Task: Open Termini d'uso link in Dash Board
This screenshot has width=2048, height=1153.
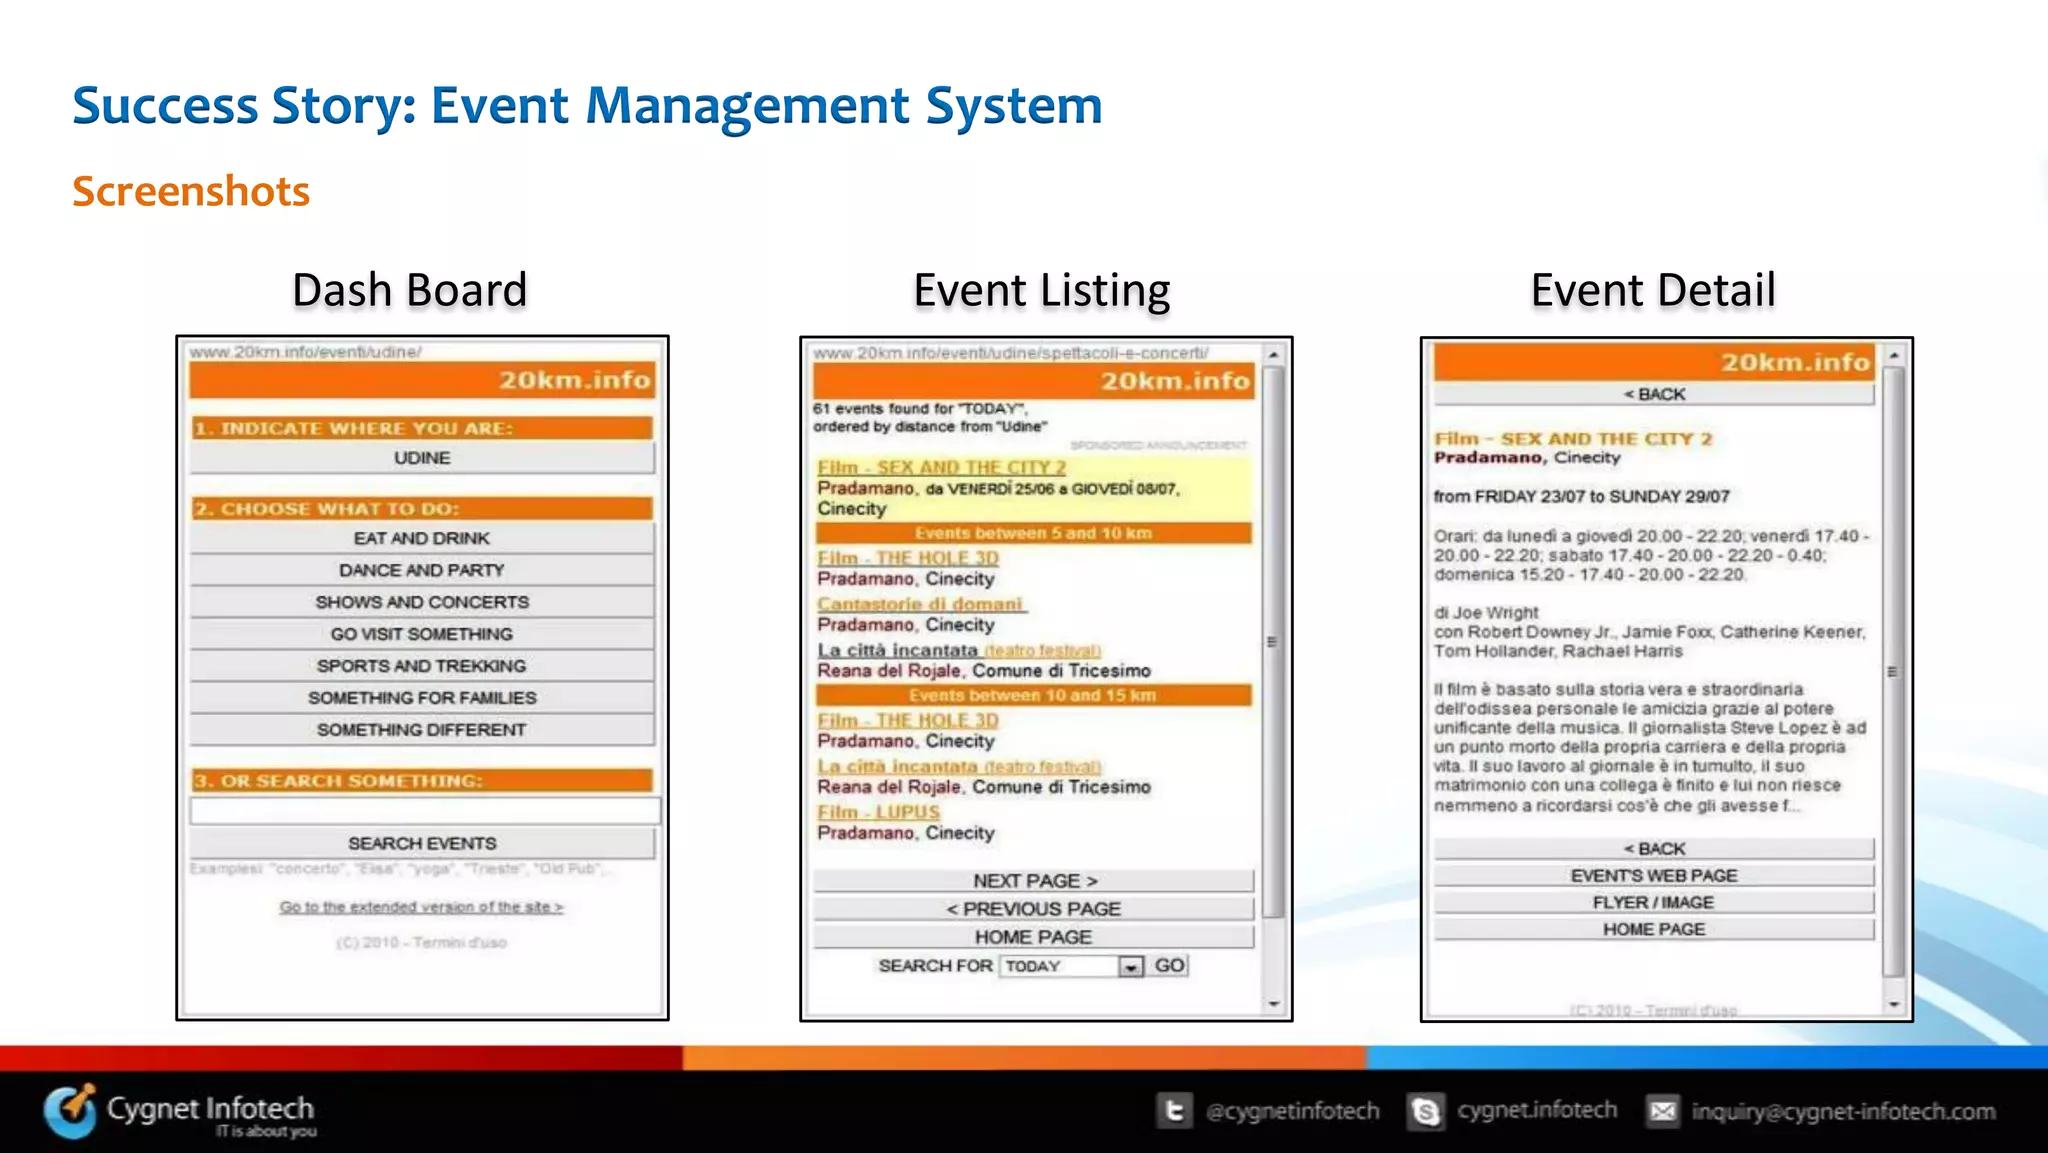Action: pos(459,942)
